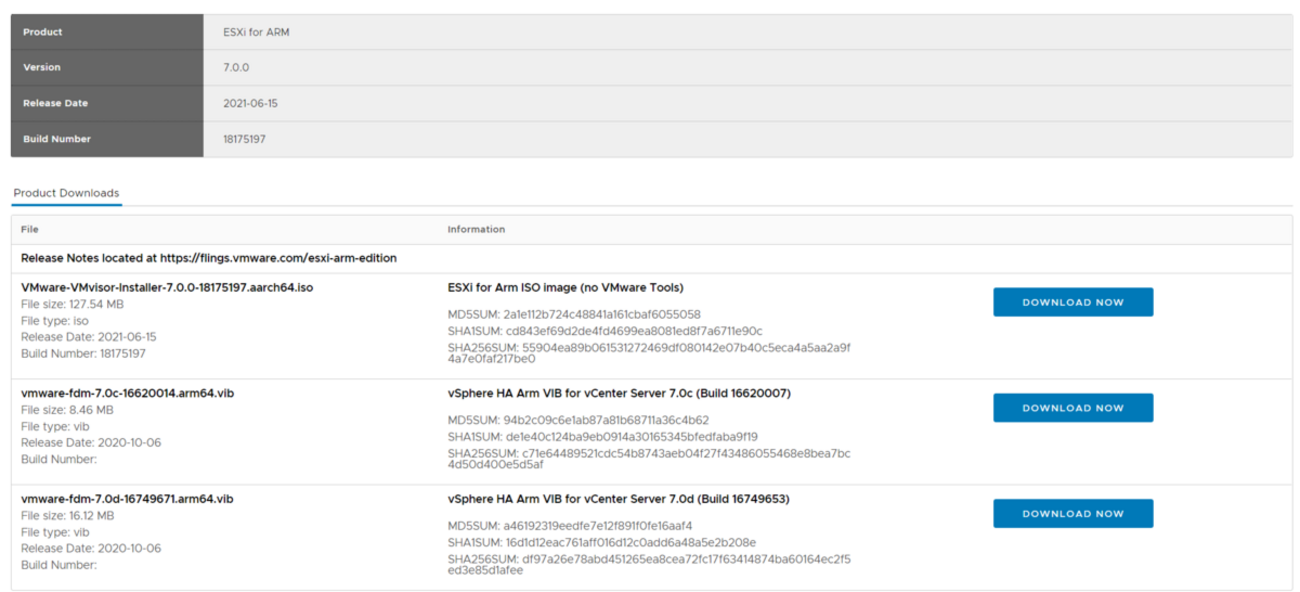Viewport: 1300px width, 592px height.
Task: Click the Version 7.0.0 value
Action: [236, 67]
